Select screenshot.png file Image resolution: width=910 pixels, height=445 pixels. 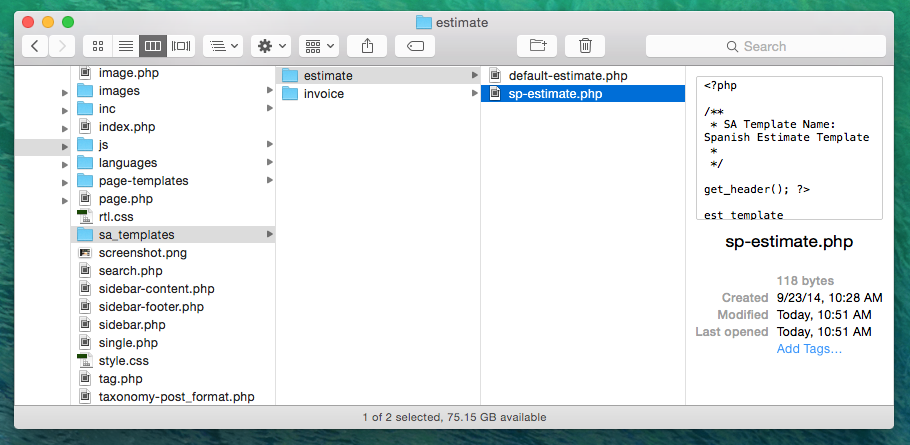point(173,252)
